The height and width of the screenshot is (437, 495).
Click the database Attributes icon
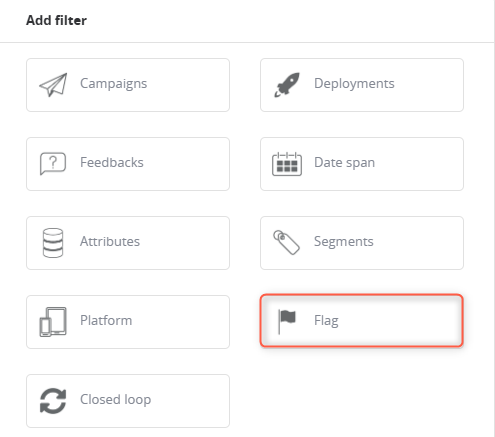(x=53, y=243)
